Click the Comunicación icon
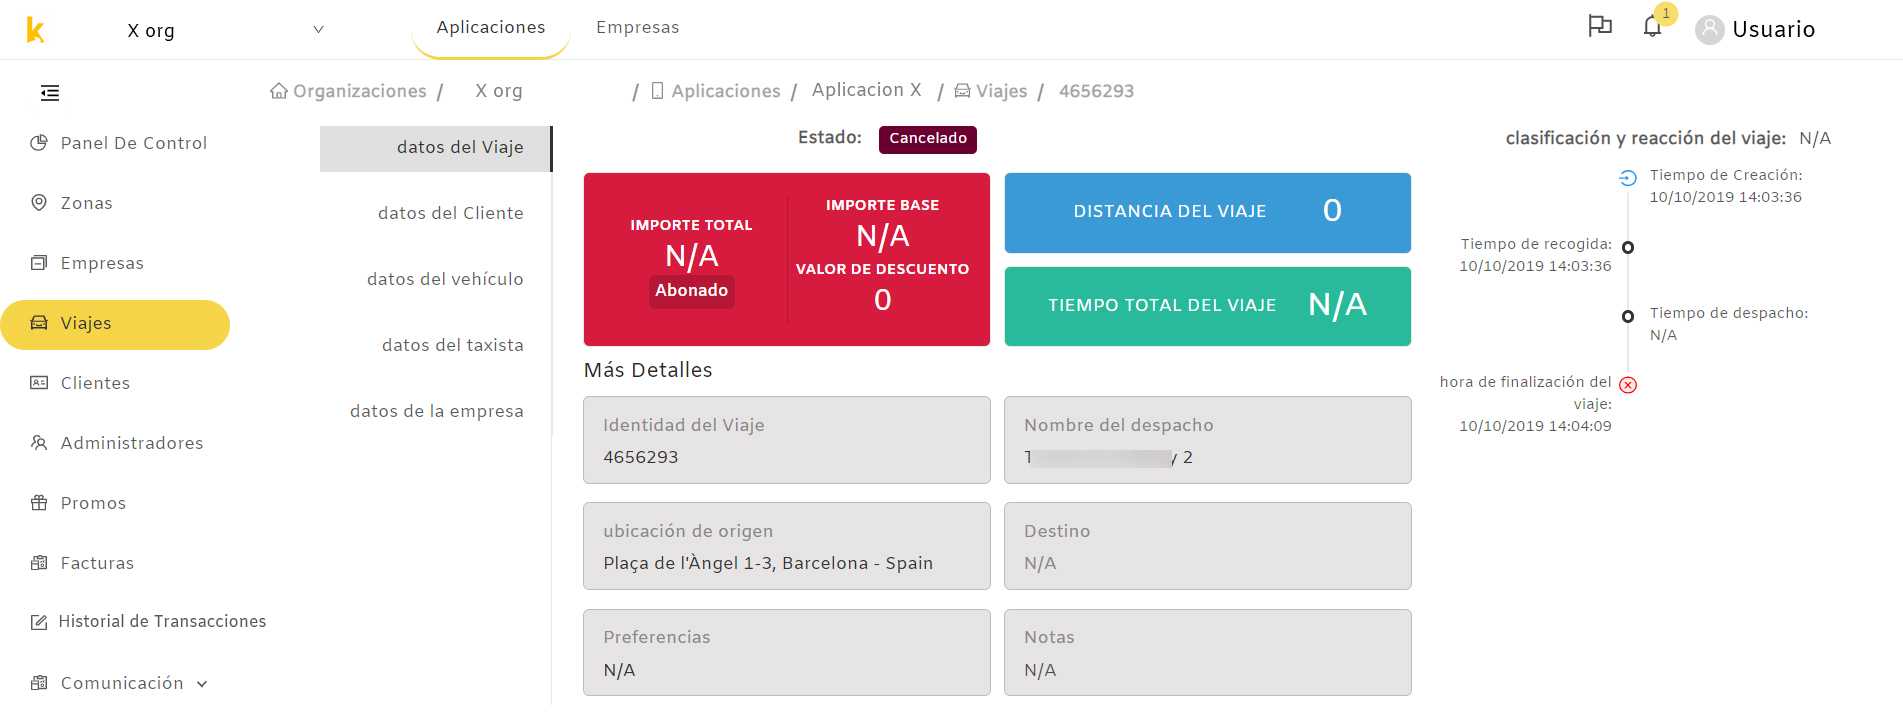1903x719 pixels. pyautogui.click(x=39, y=683)
